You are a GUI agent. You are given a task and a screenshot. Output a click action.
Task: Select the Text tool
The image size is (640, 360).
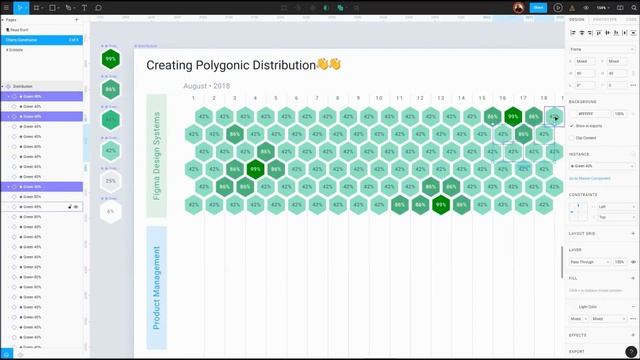[84, 7]
